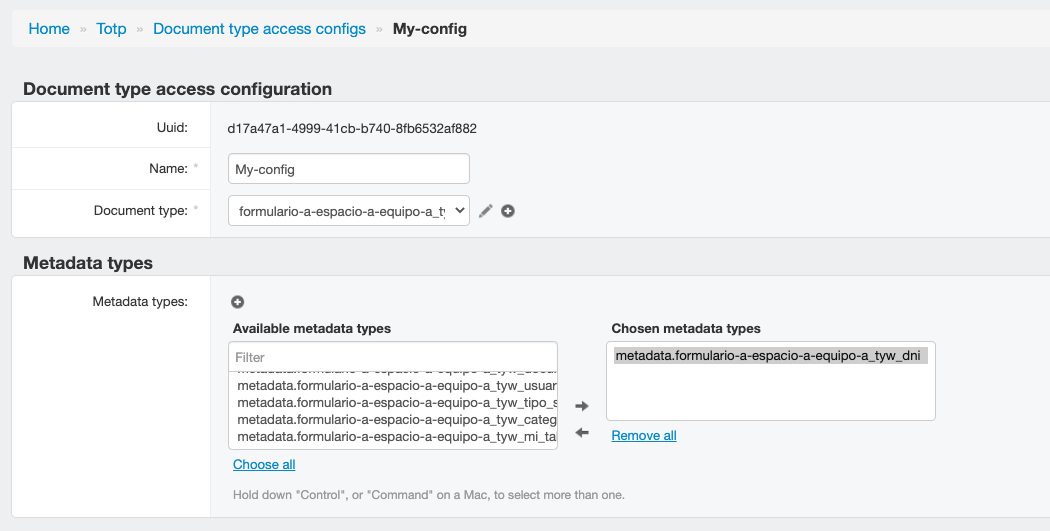Click the Uuid value text
This screenshot has width=1050, height=531.
pos(352,128)
